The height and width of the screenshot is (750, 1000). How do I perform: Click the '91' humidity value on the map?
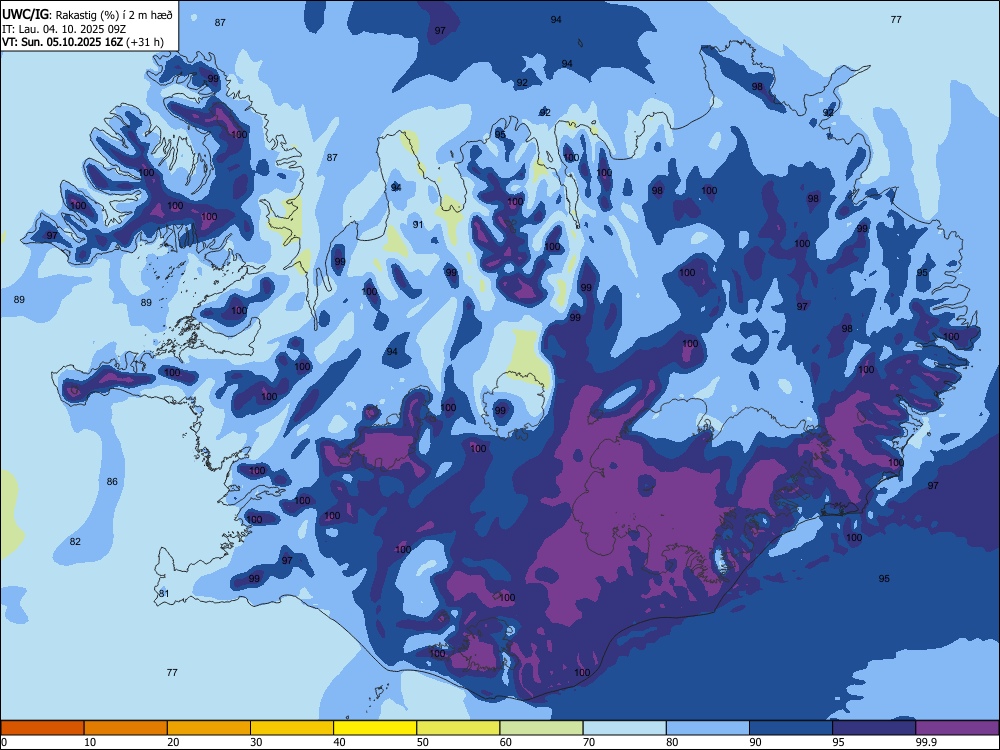[x=418, y=224]
